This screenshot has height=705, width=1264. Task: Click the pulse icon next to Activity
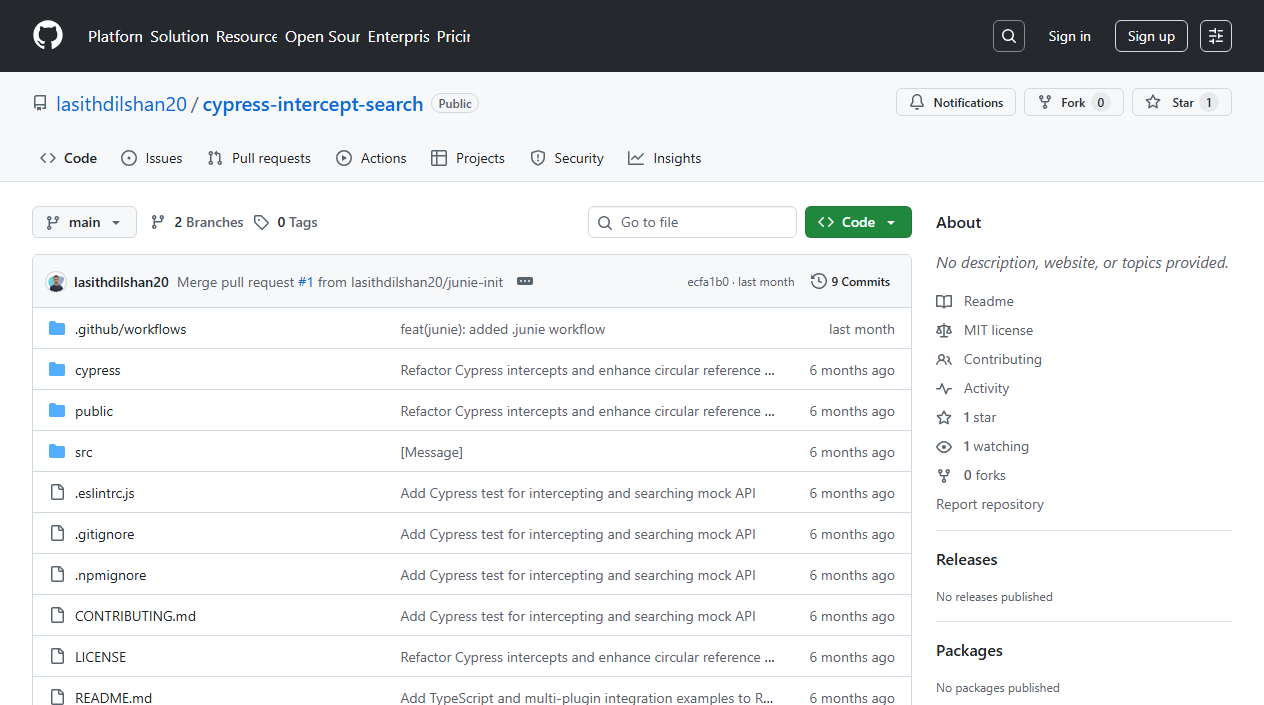[944, 388]
